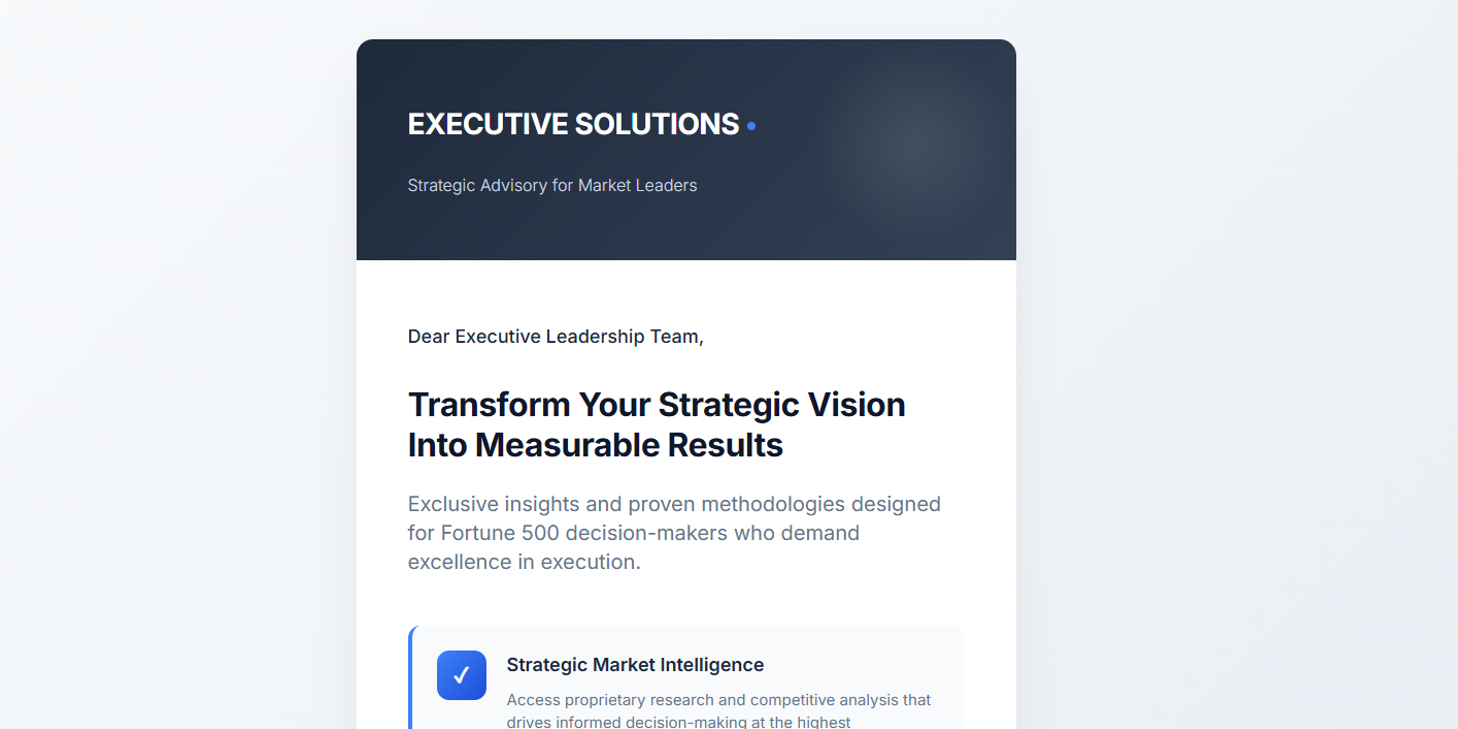Click the excellence in execution text

[523, 562]
